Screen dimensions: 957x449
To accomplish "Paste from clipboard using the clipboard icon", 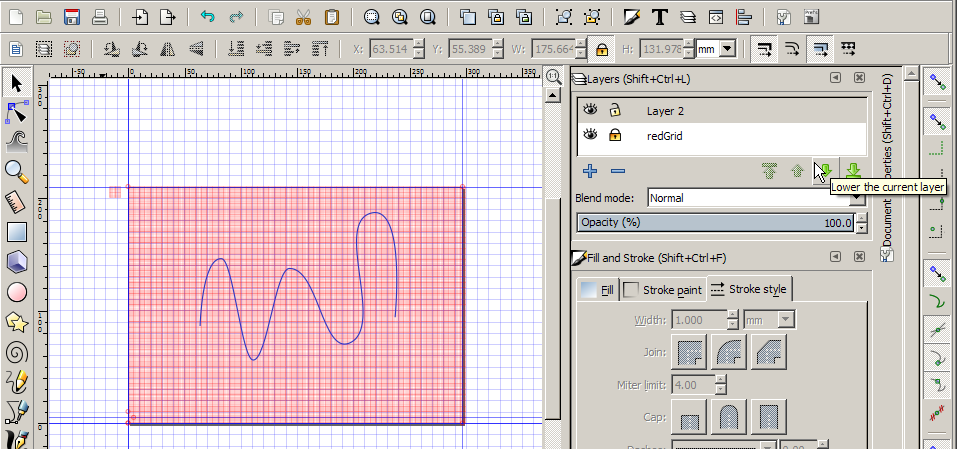I will pyautogui.click(x=331, y=16).
